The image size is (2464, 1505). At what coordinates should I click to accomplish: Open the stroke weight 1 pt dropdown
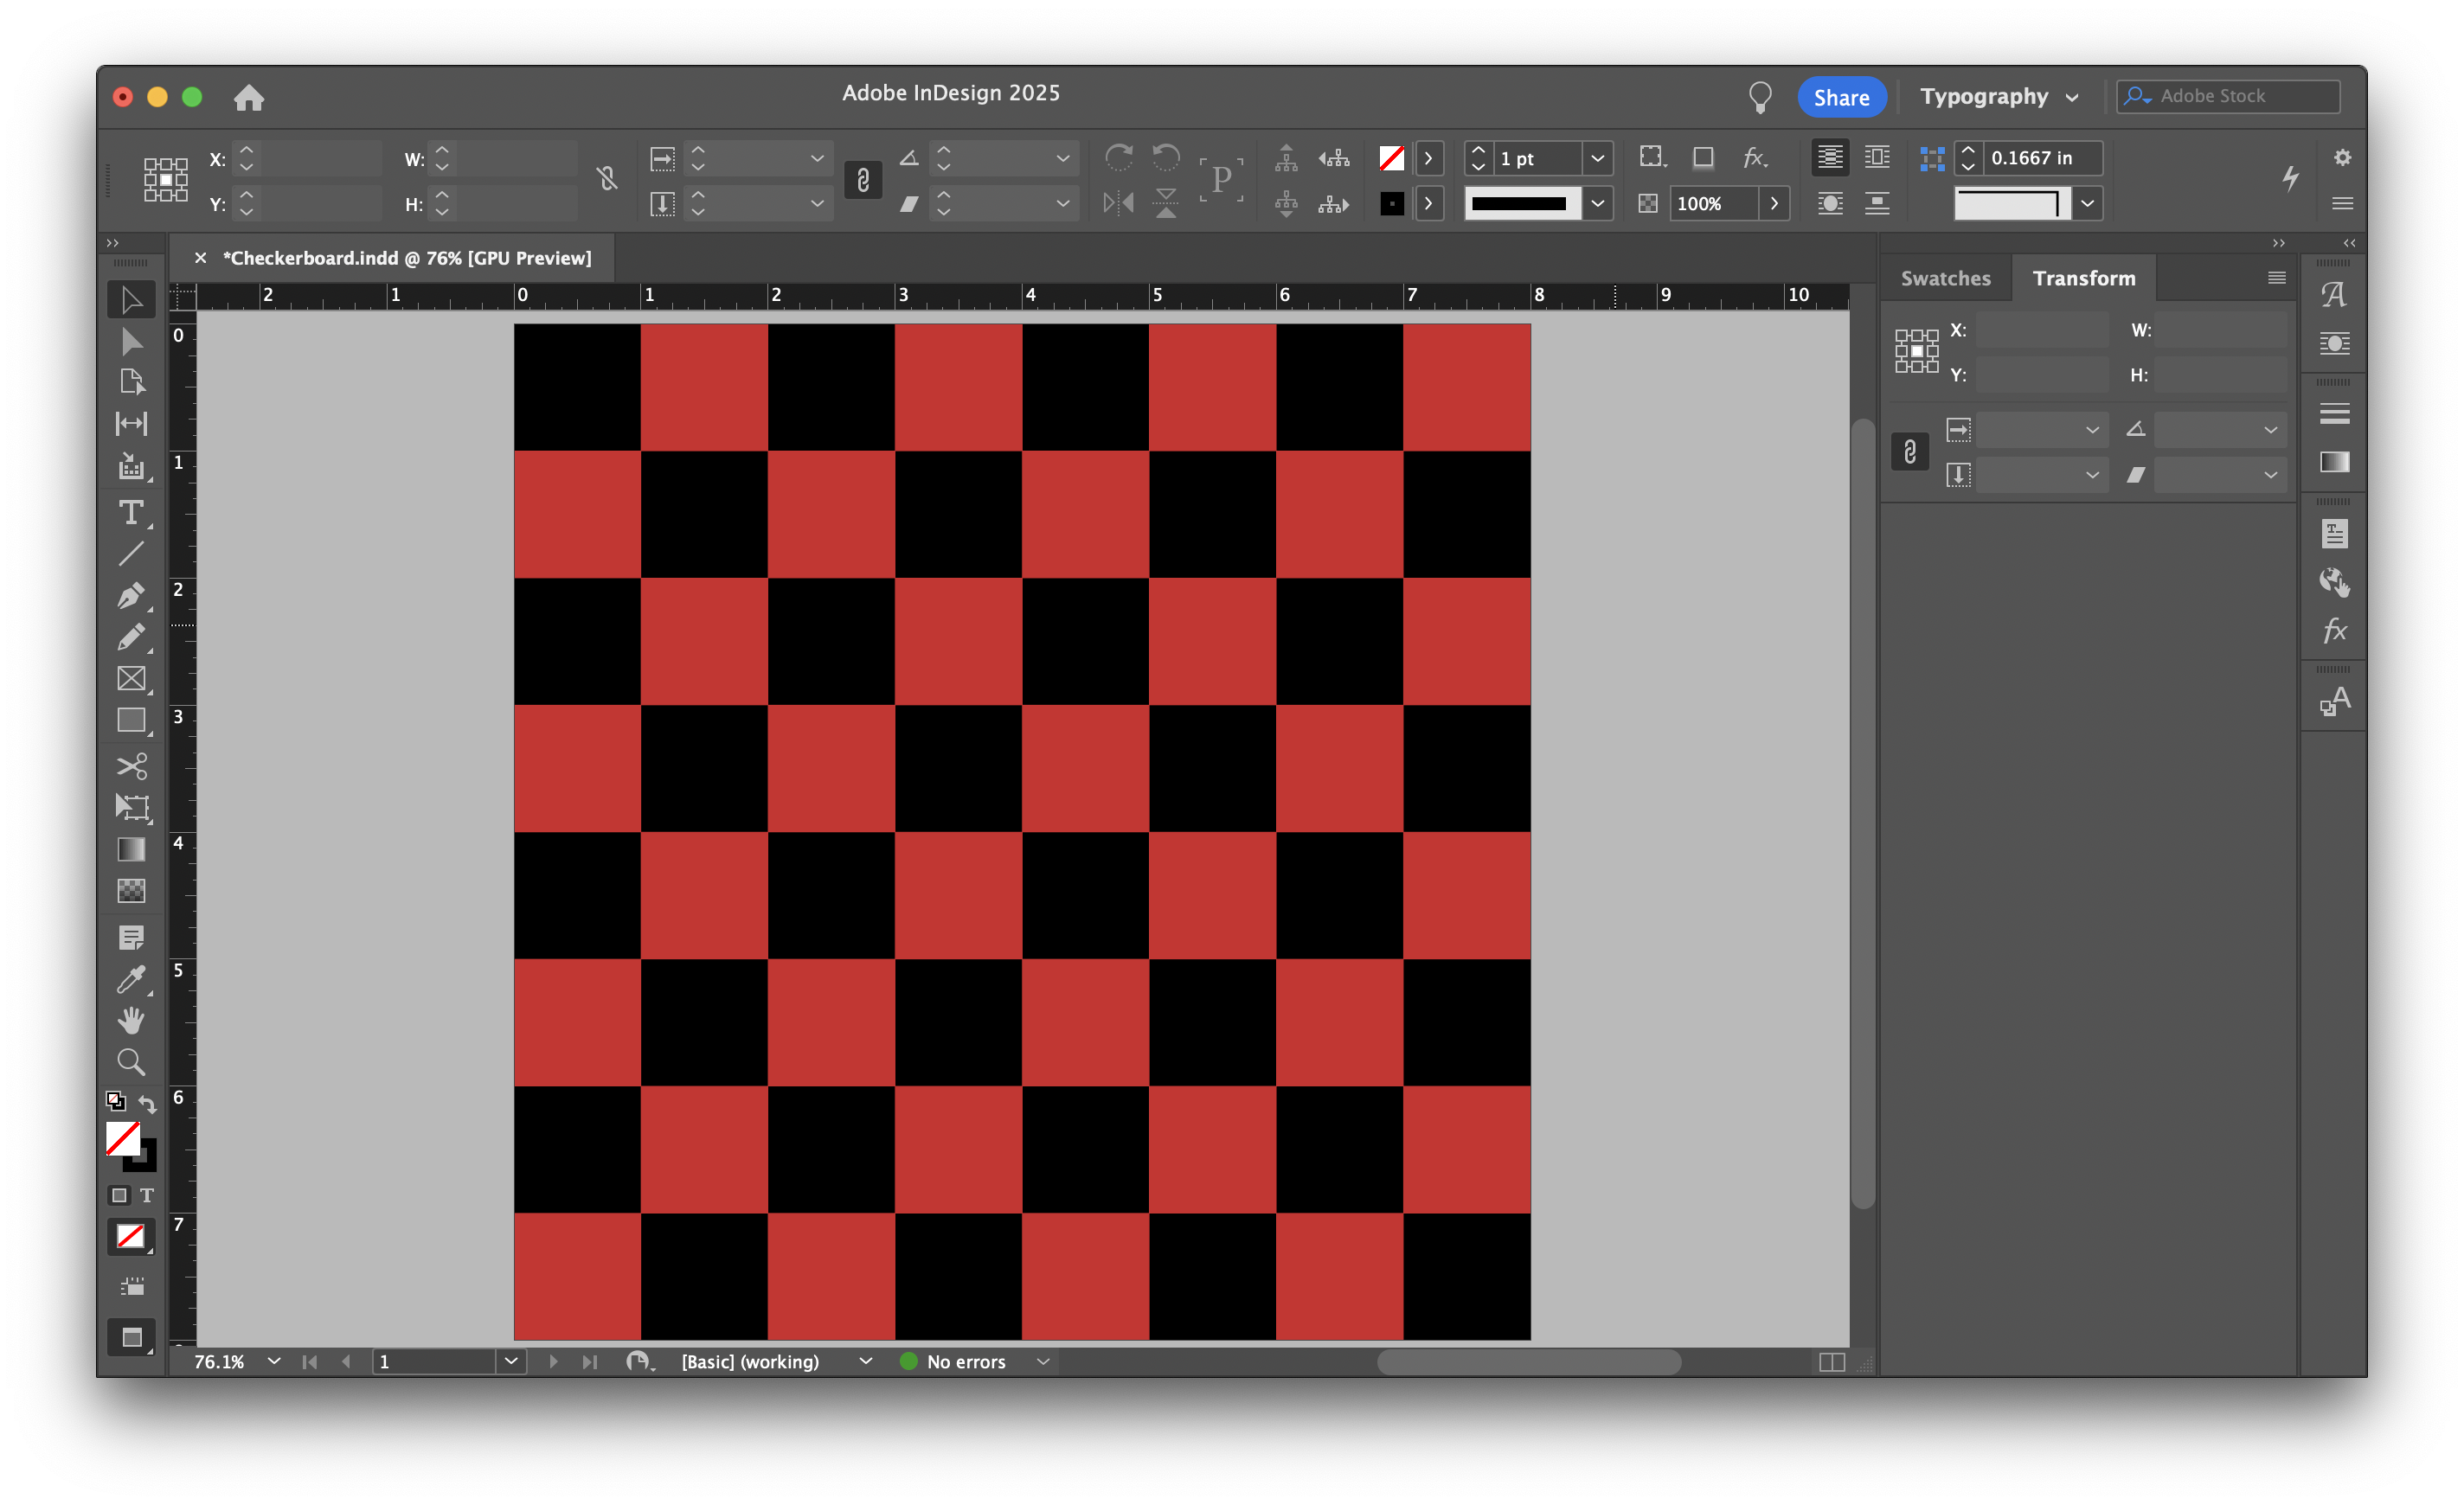(1597, 158)
